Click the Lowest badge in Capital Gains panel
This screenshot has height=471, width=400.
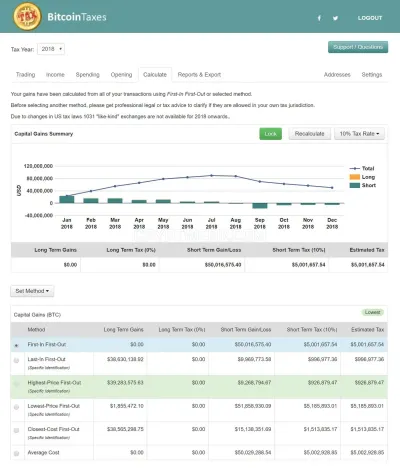pos(373,312)
